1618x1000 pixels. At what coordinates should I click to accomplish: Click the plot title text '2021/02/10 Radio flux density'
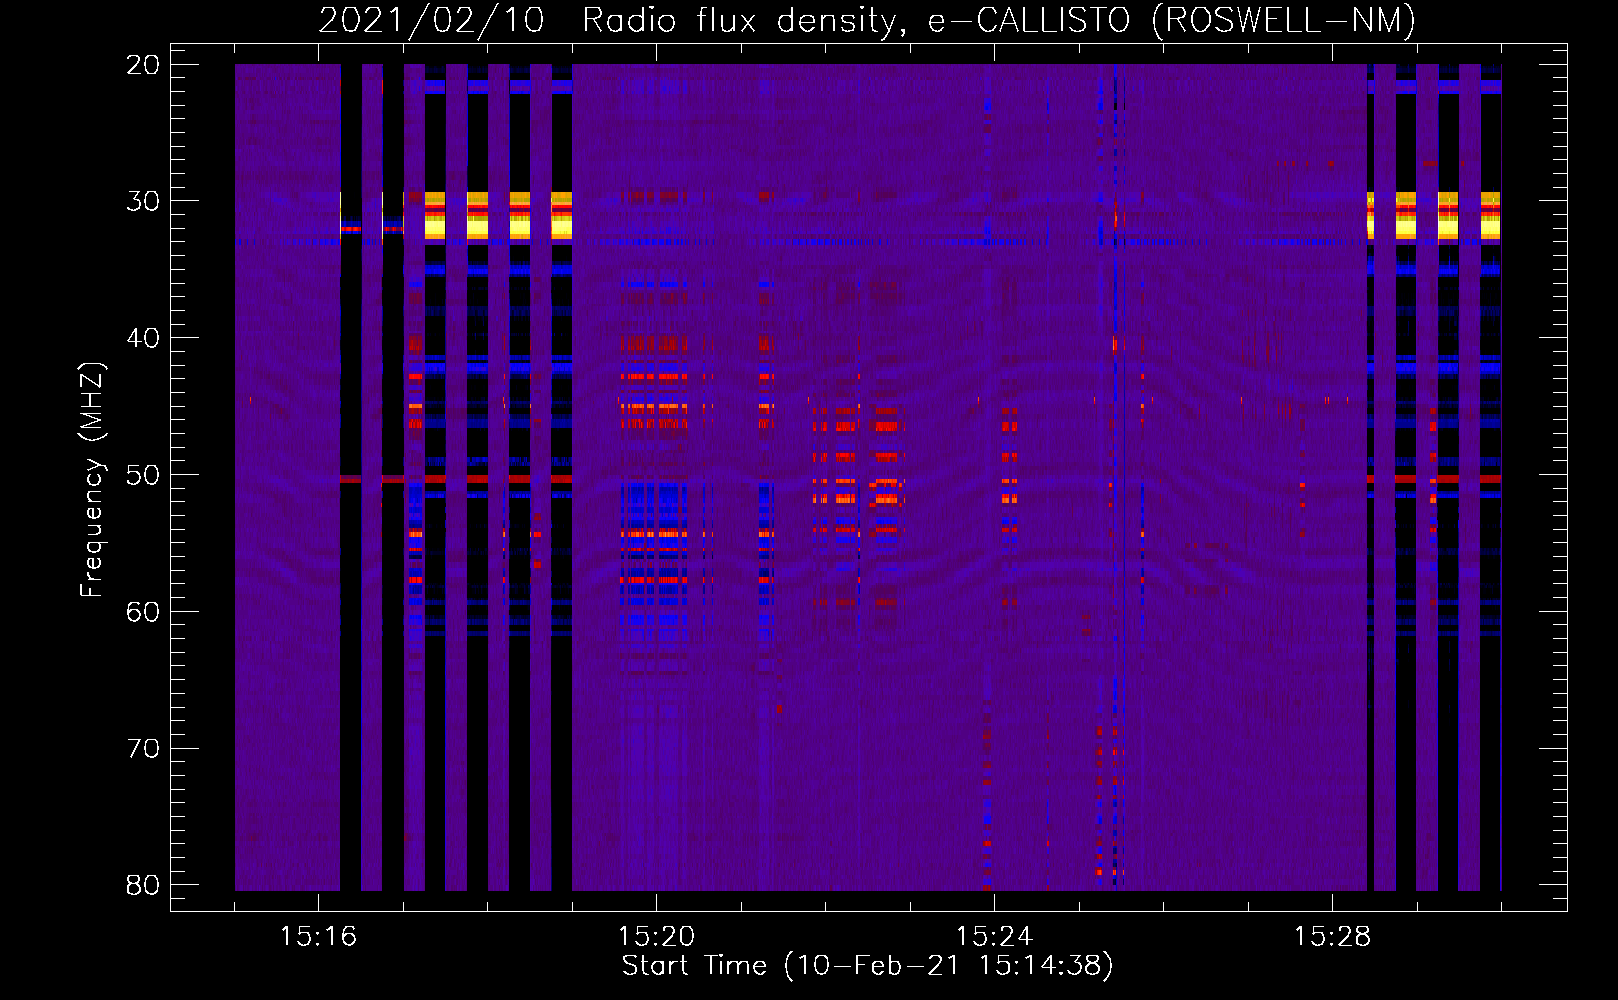609,21
